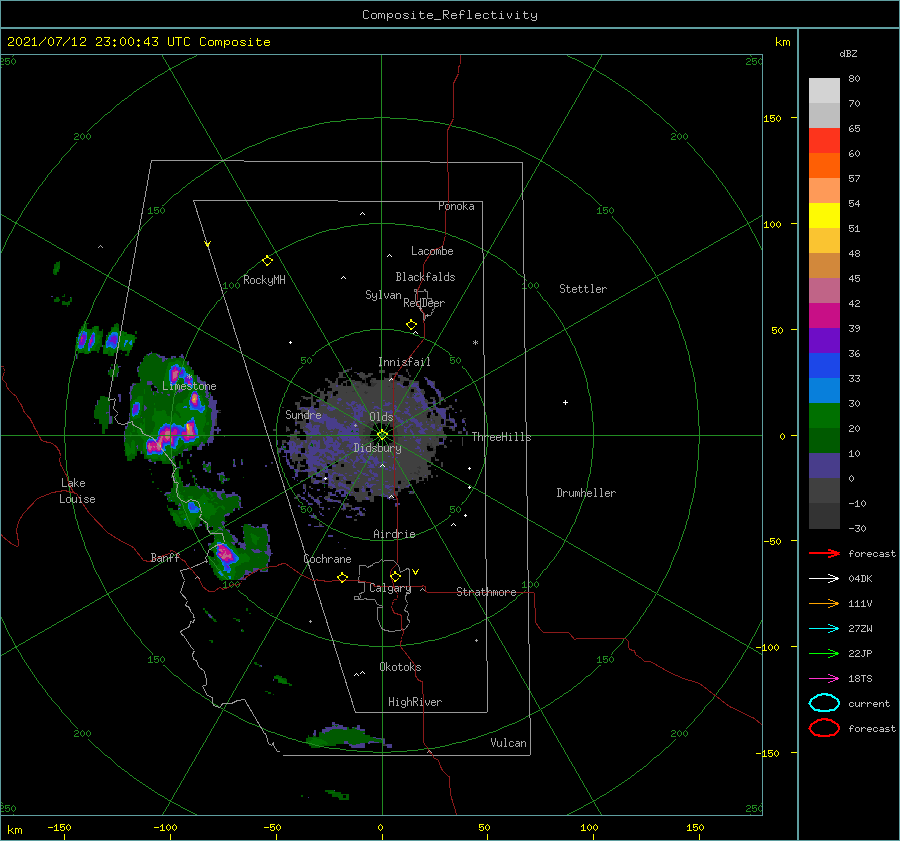
Task: Select the red swatch in dBZ scale
Action: point(824,141)
